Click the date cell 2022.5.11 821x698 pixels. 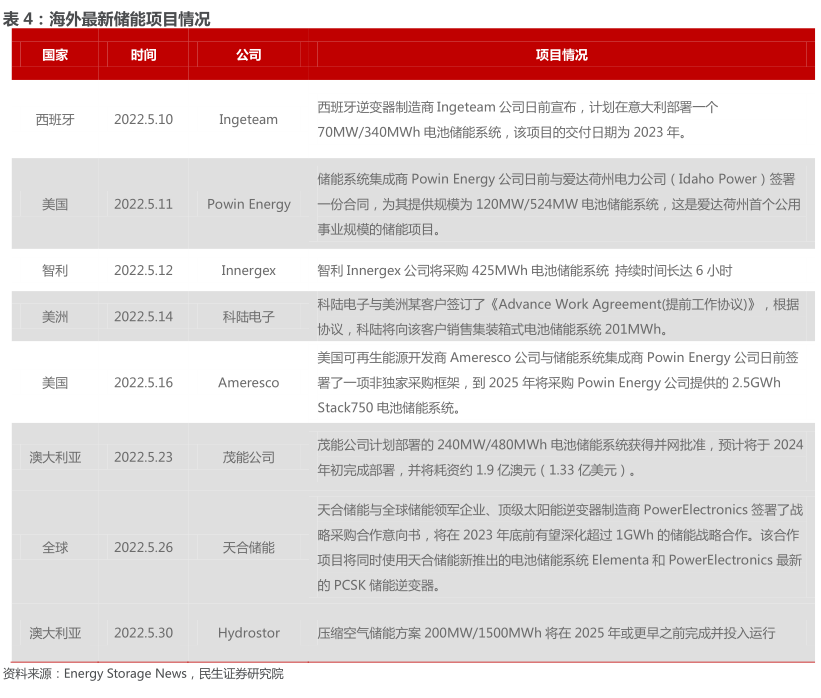[143, 204]
